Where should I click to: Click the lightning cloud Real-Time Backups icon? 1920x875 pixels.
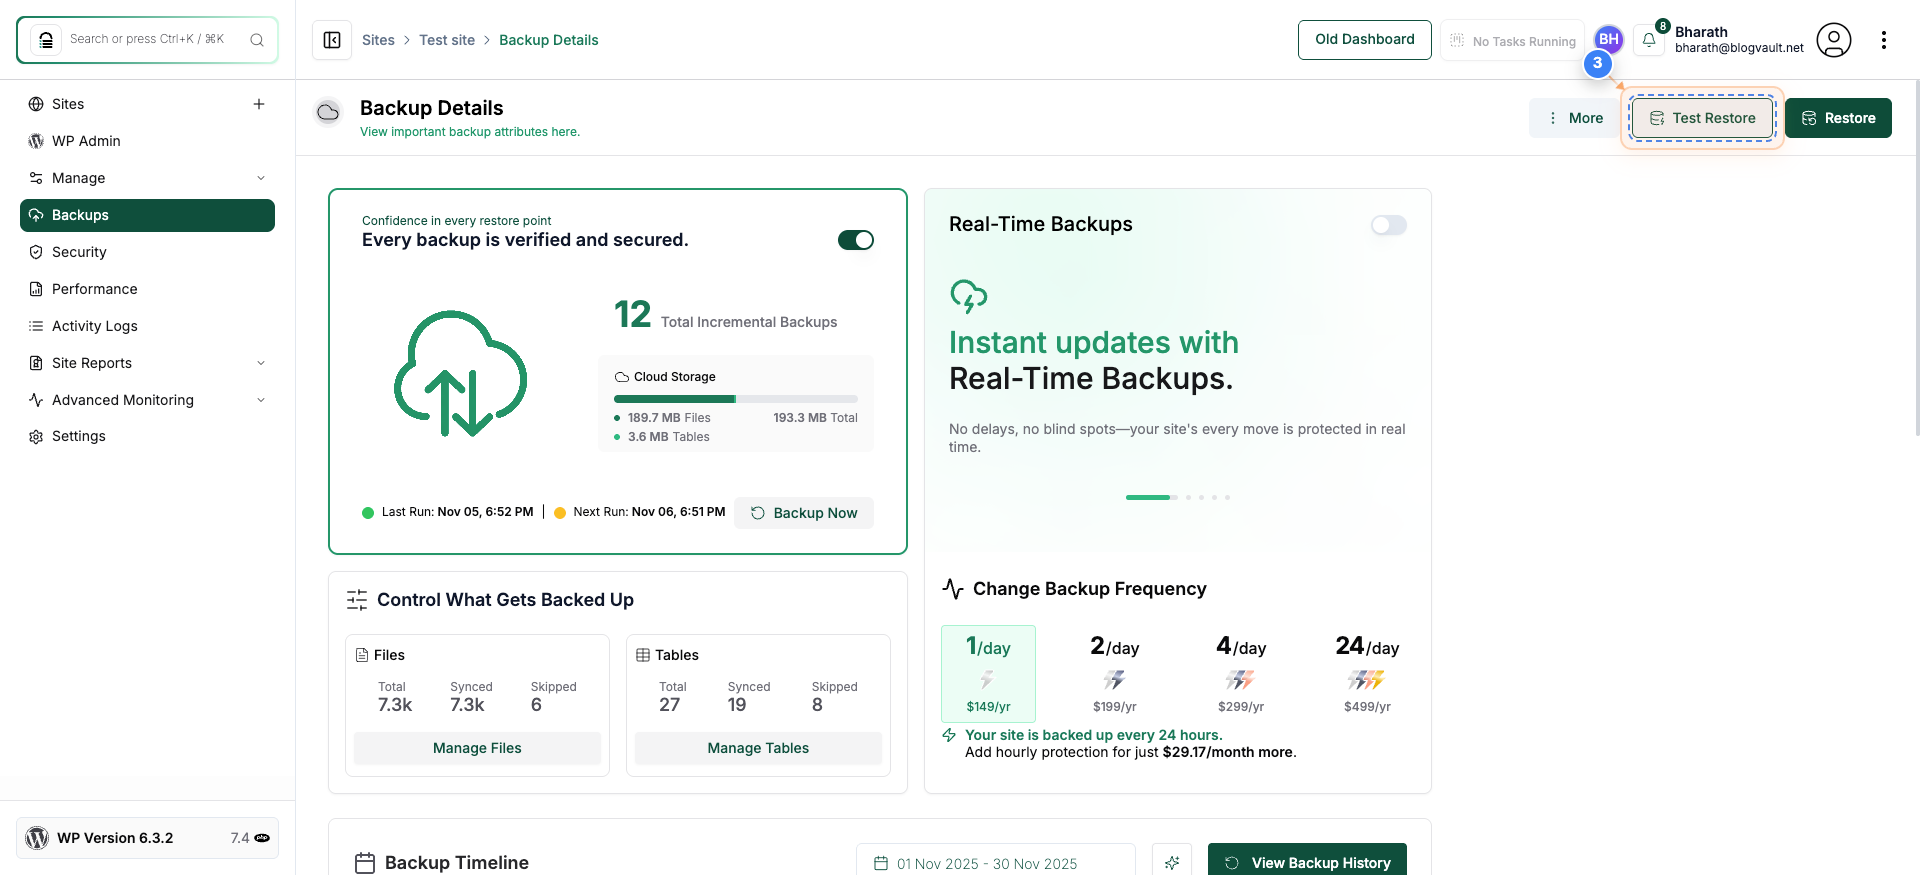click(x=968, y=296)
